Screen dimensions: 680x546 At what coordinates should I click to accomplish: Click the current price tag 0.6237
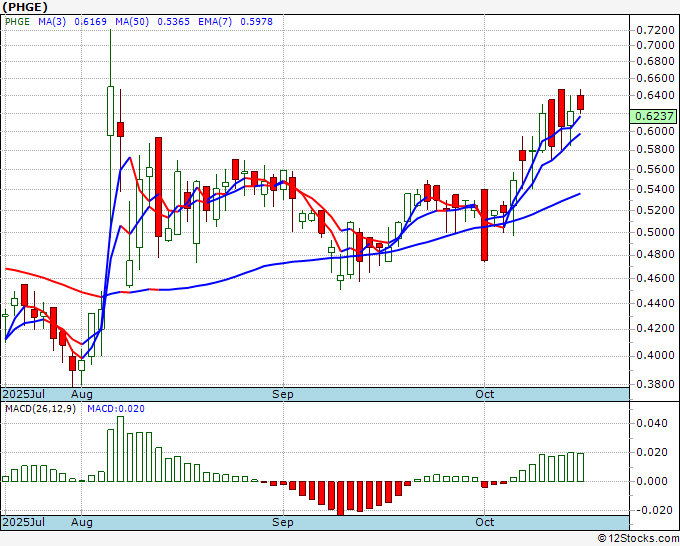[x=653, y=116]
